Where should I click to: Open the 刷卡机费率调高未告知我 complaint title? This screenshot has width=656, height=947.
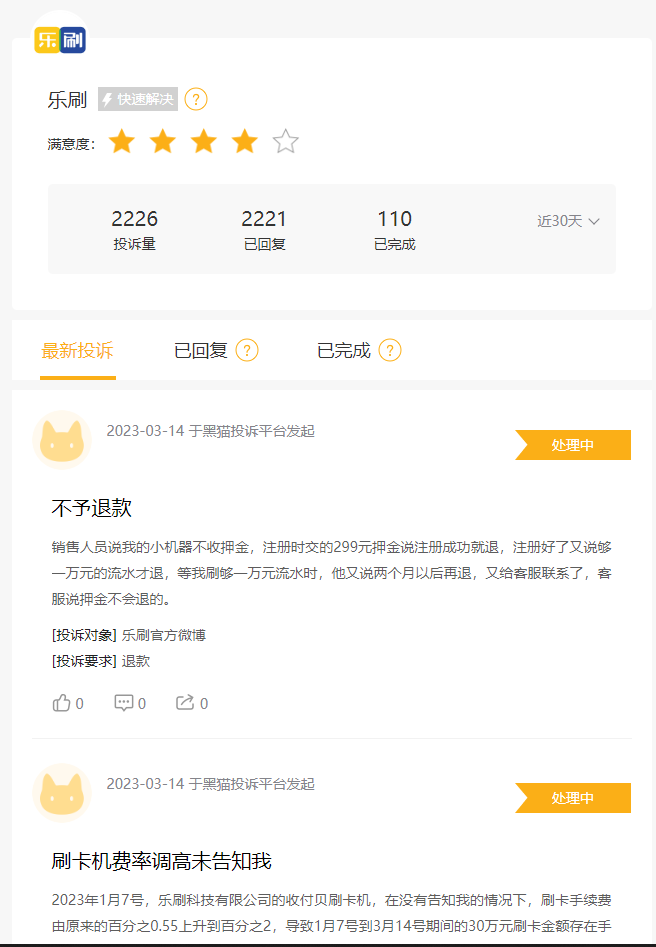tap(161, 861)
